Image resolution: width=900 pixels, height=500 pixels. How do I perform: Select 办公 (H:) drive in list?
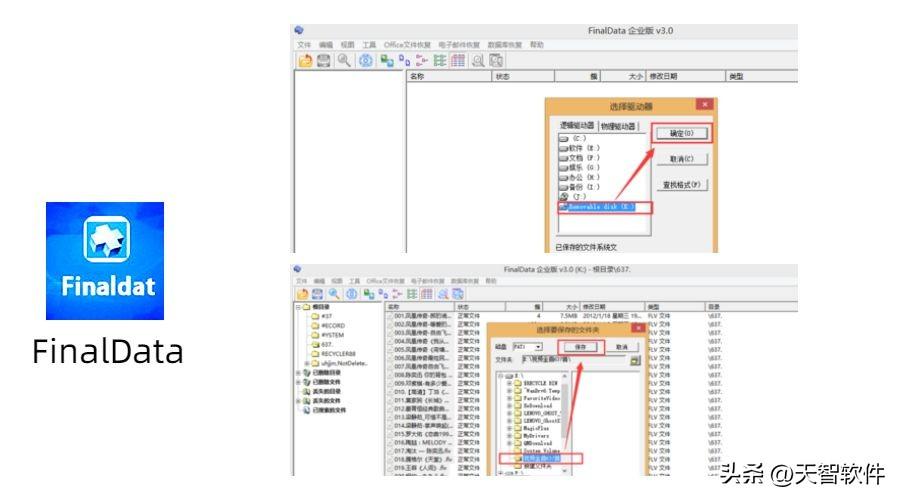579,177
